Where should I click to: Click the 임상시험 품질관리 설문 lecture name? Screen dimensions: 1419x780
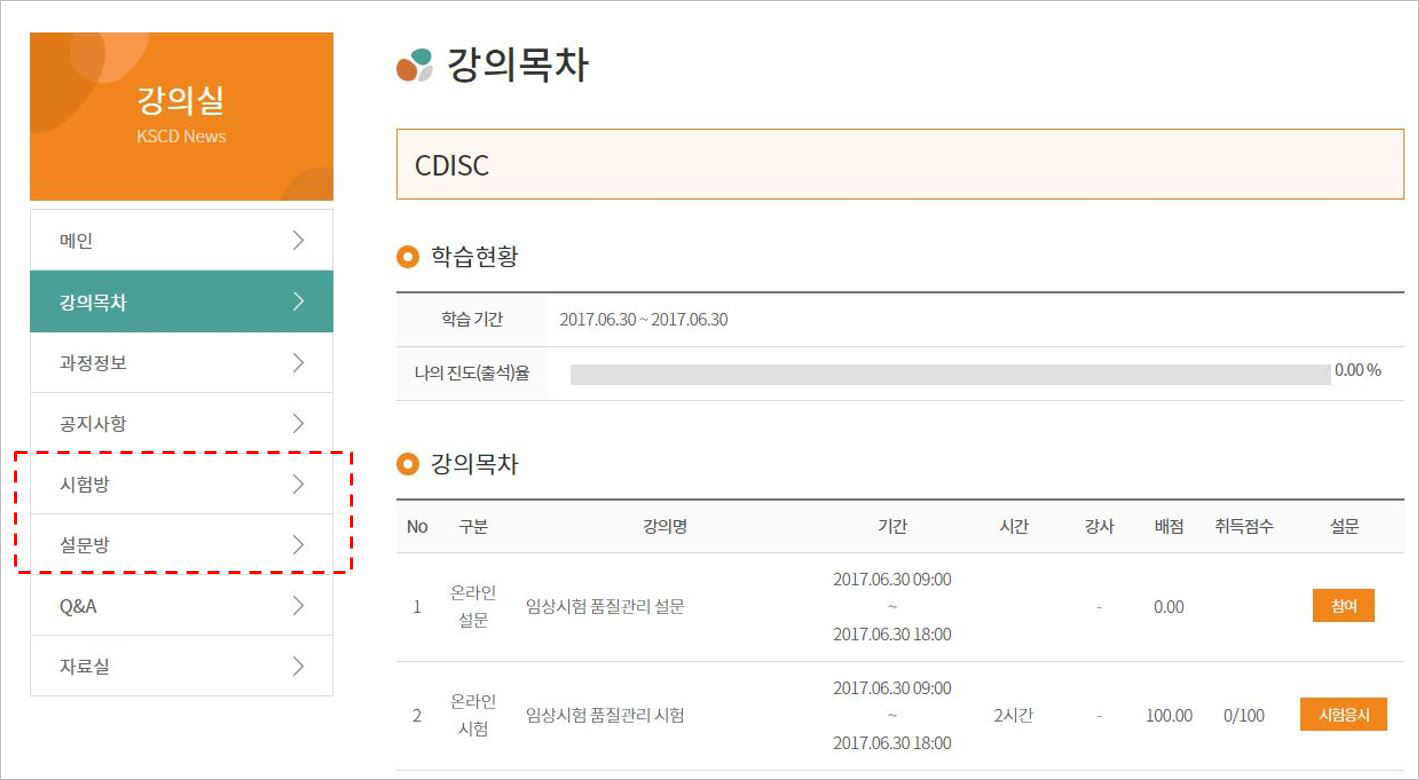point(605,606)
